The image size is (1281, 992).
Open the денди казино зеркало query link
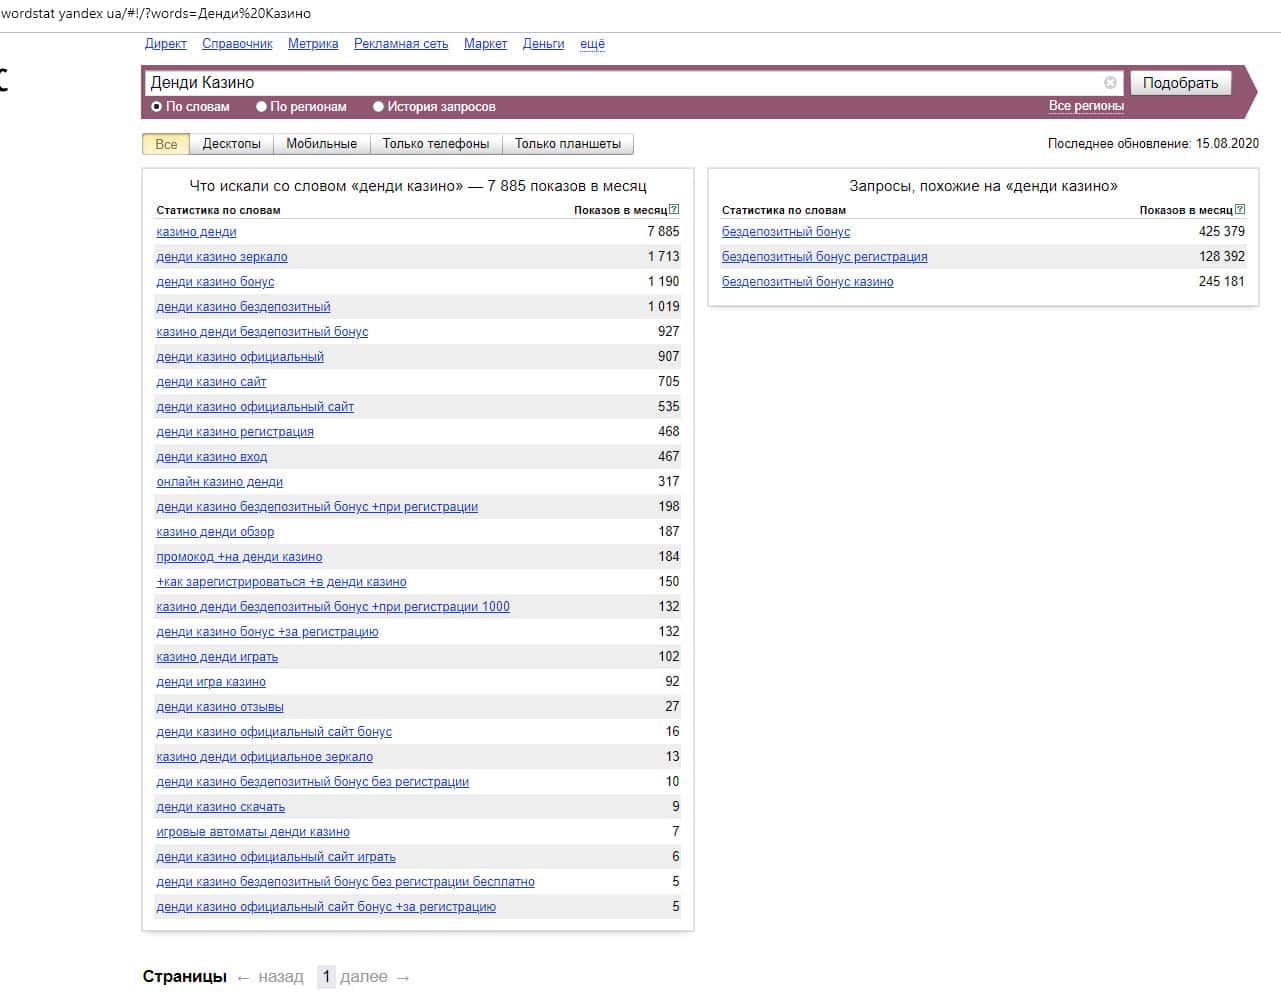pos(222,257)
